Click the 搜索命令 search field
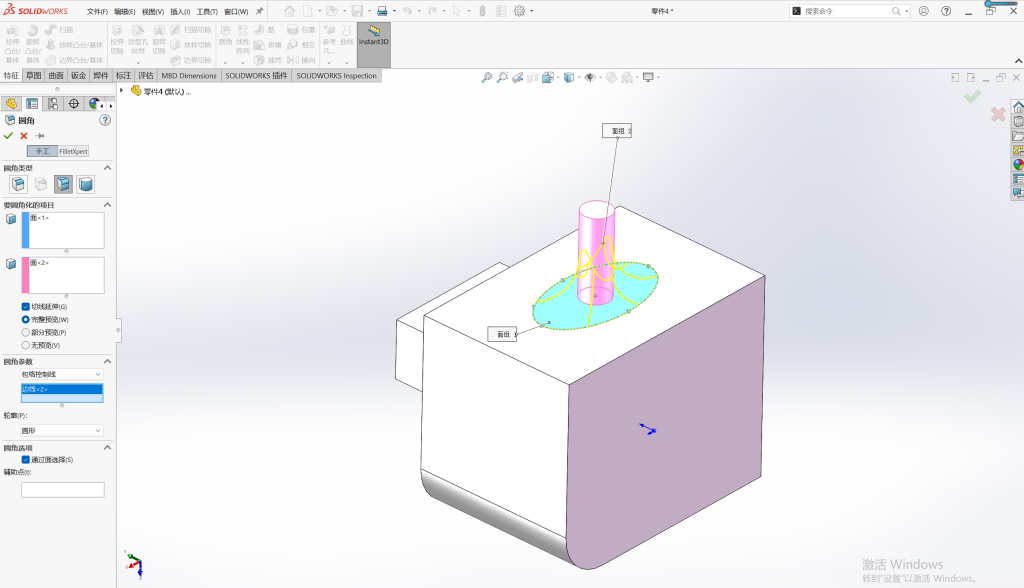 click(847, 11)
